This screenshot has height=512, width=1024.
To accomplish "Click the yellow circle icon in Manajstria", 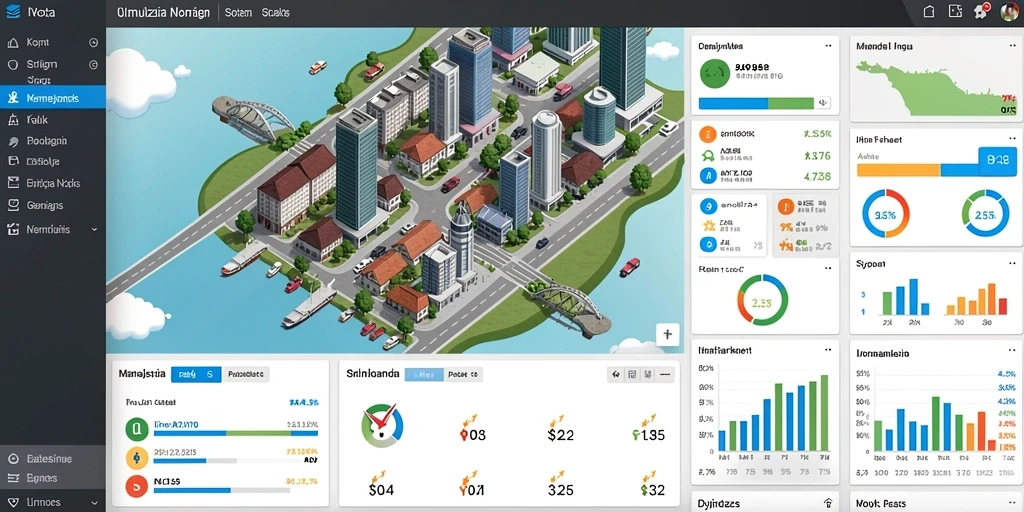I will [136, 459].
